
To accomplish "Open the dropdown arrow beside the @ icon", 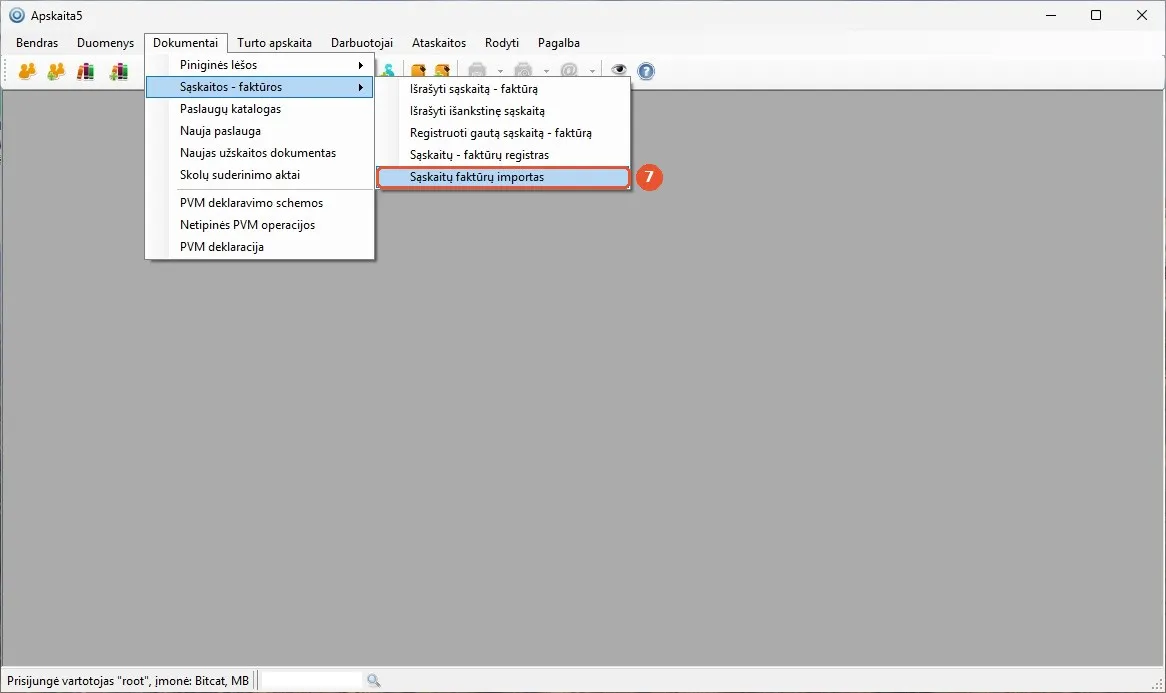I will [x=592, y=72].
